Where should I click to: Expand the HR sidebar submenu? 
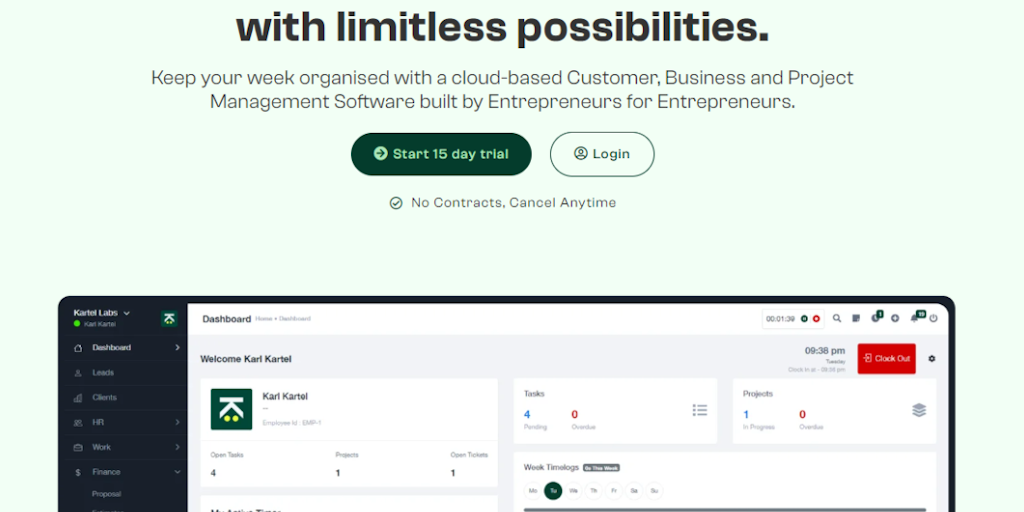click(177, 423)
